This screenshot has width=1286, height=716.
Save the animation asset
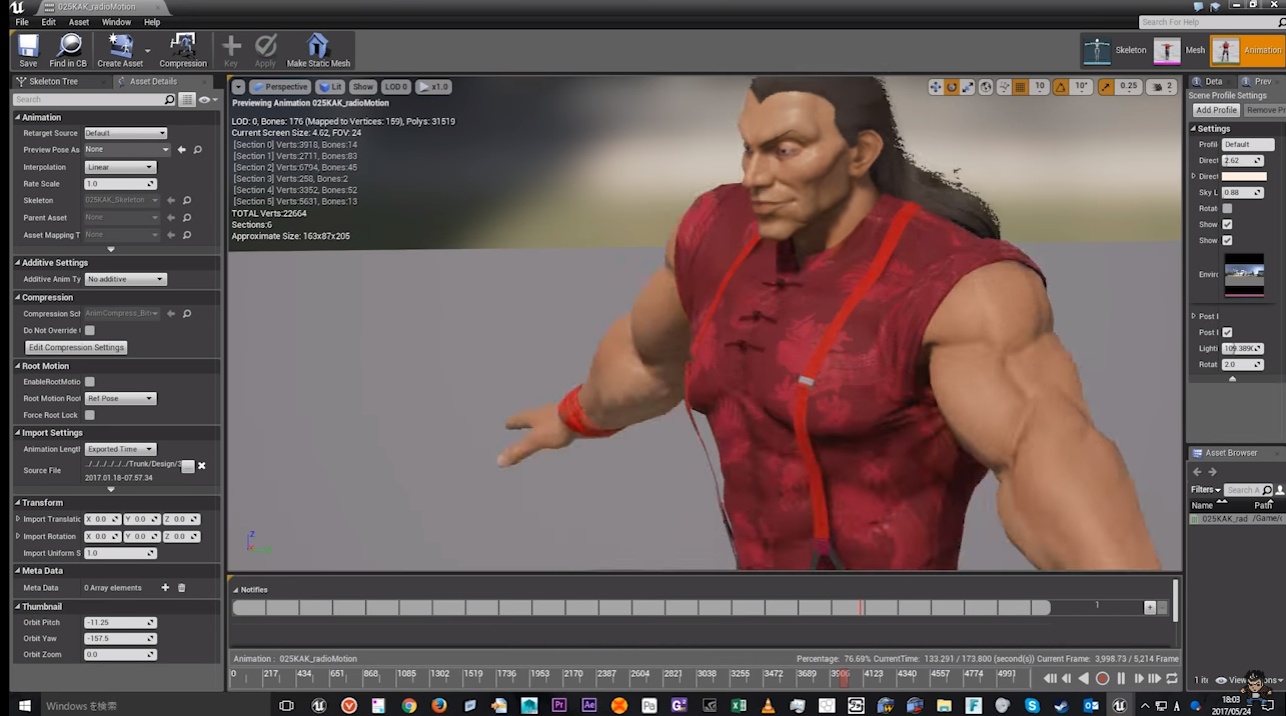(28, 50)
